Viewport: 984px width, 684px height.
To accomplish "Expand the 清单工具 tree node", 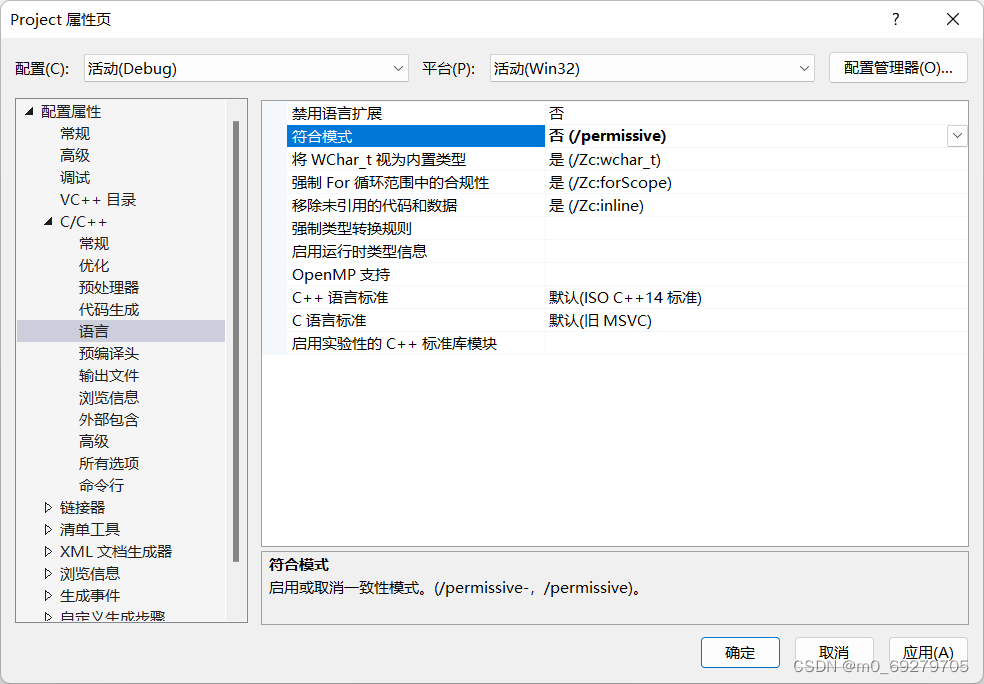I will point(48,529).
